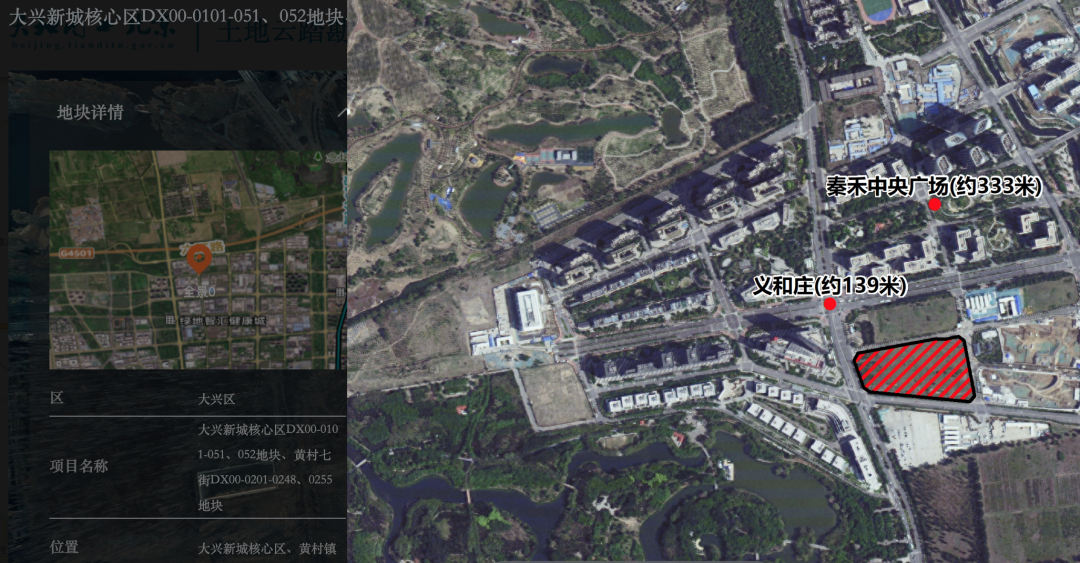Click the page title 大兴新城核心区DX00-0101-051、052地块
Image resolution: width=1080 pixels, height=563 pixels.
pyautogui.click(x=176, y=17)
